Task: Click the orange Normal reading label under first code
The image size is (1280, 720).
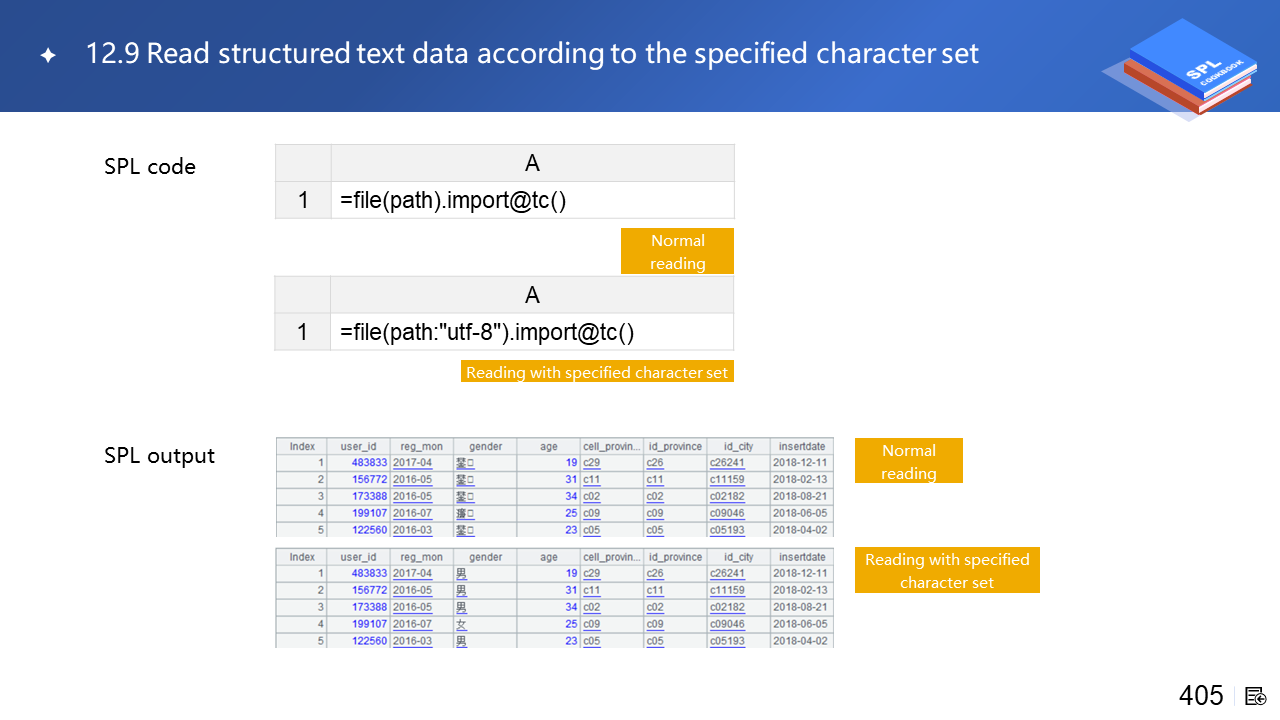Action: (x=677, y=251)
